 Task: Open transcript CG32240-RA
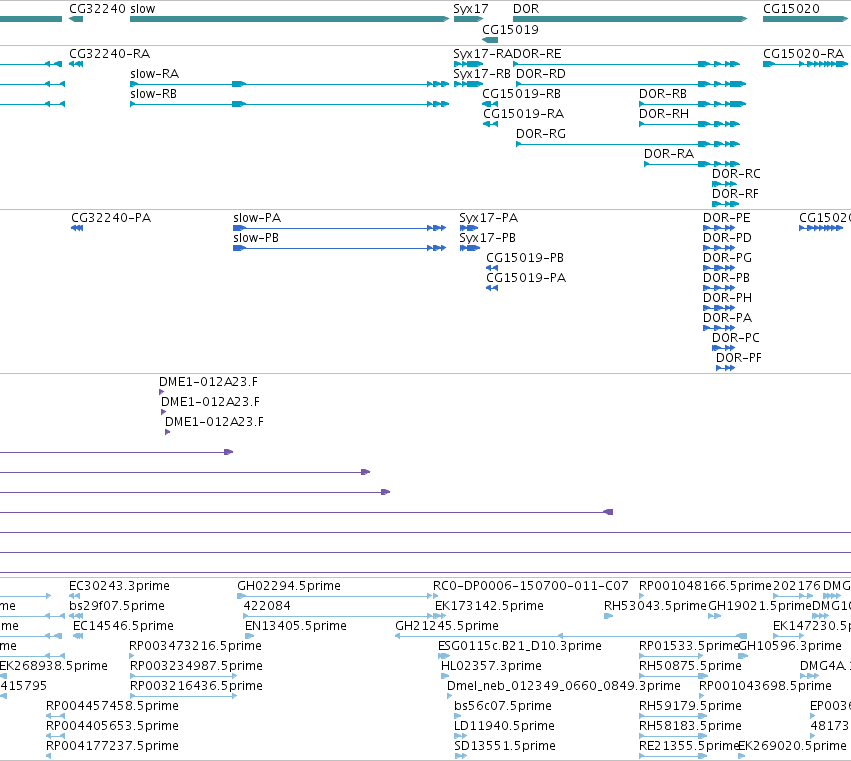pyautogui.click(x=110, y=54)
